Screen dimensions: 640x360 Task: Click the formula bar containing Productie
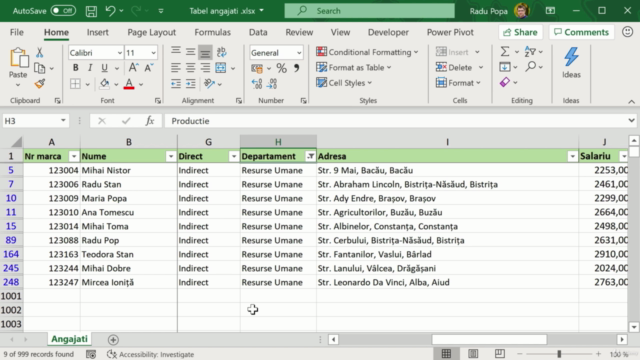[396, 121]
